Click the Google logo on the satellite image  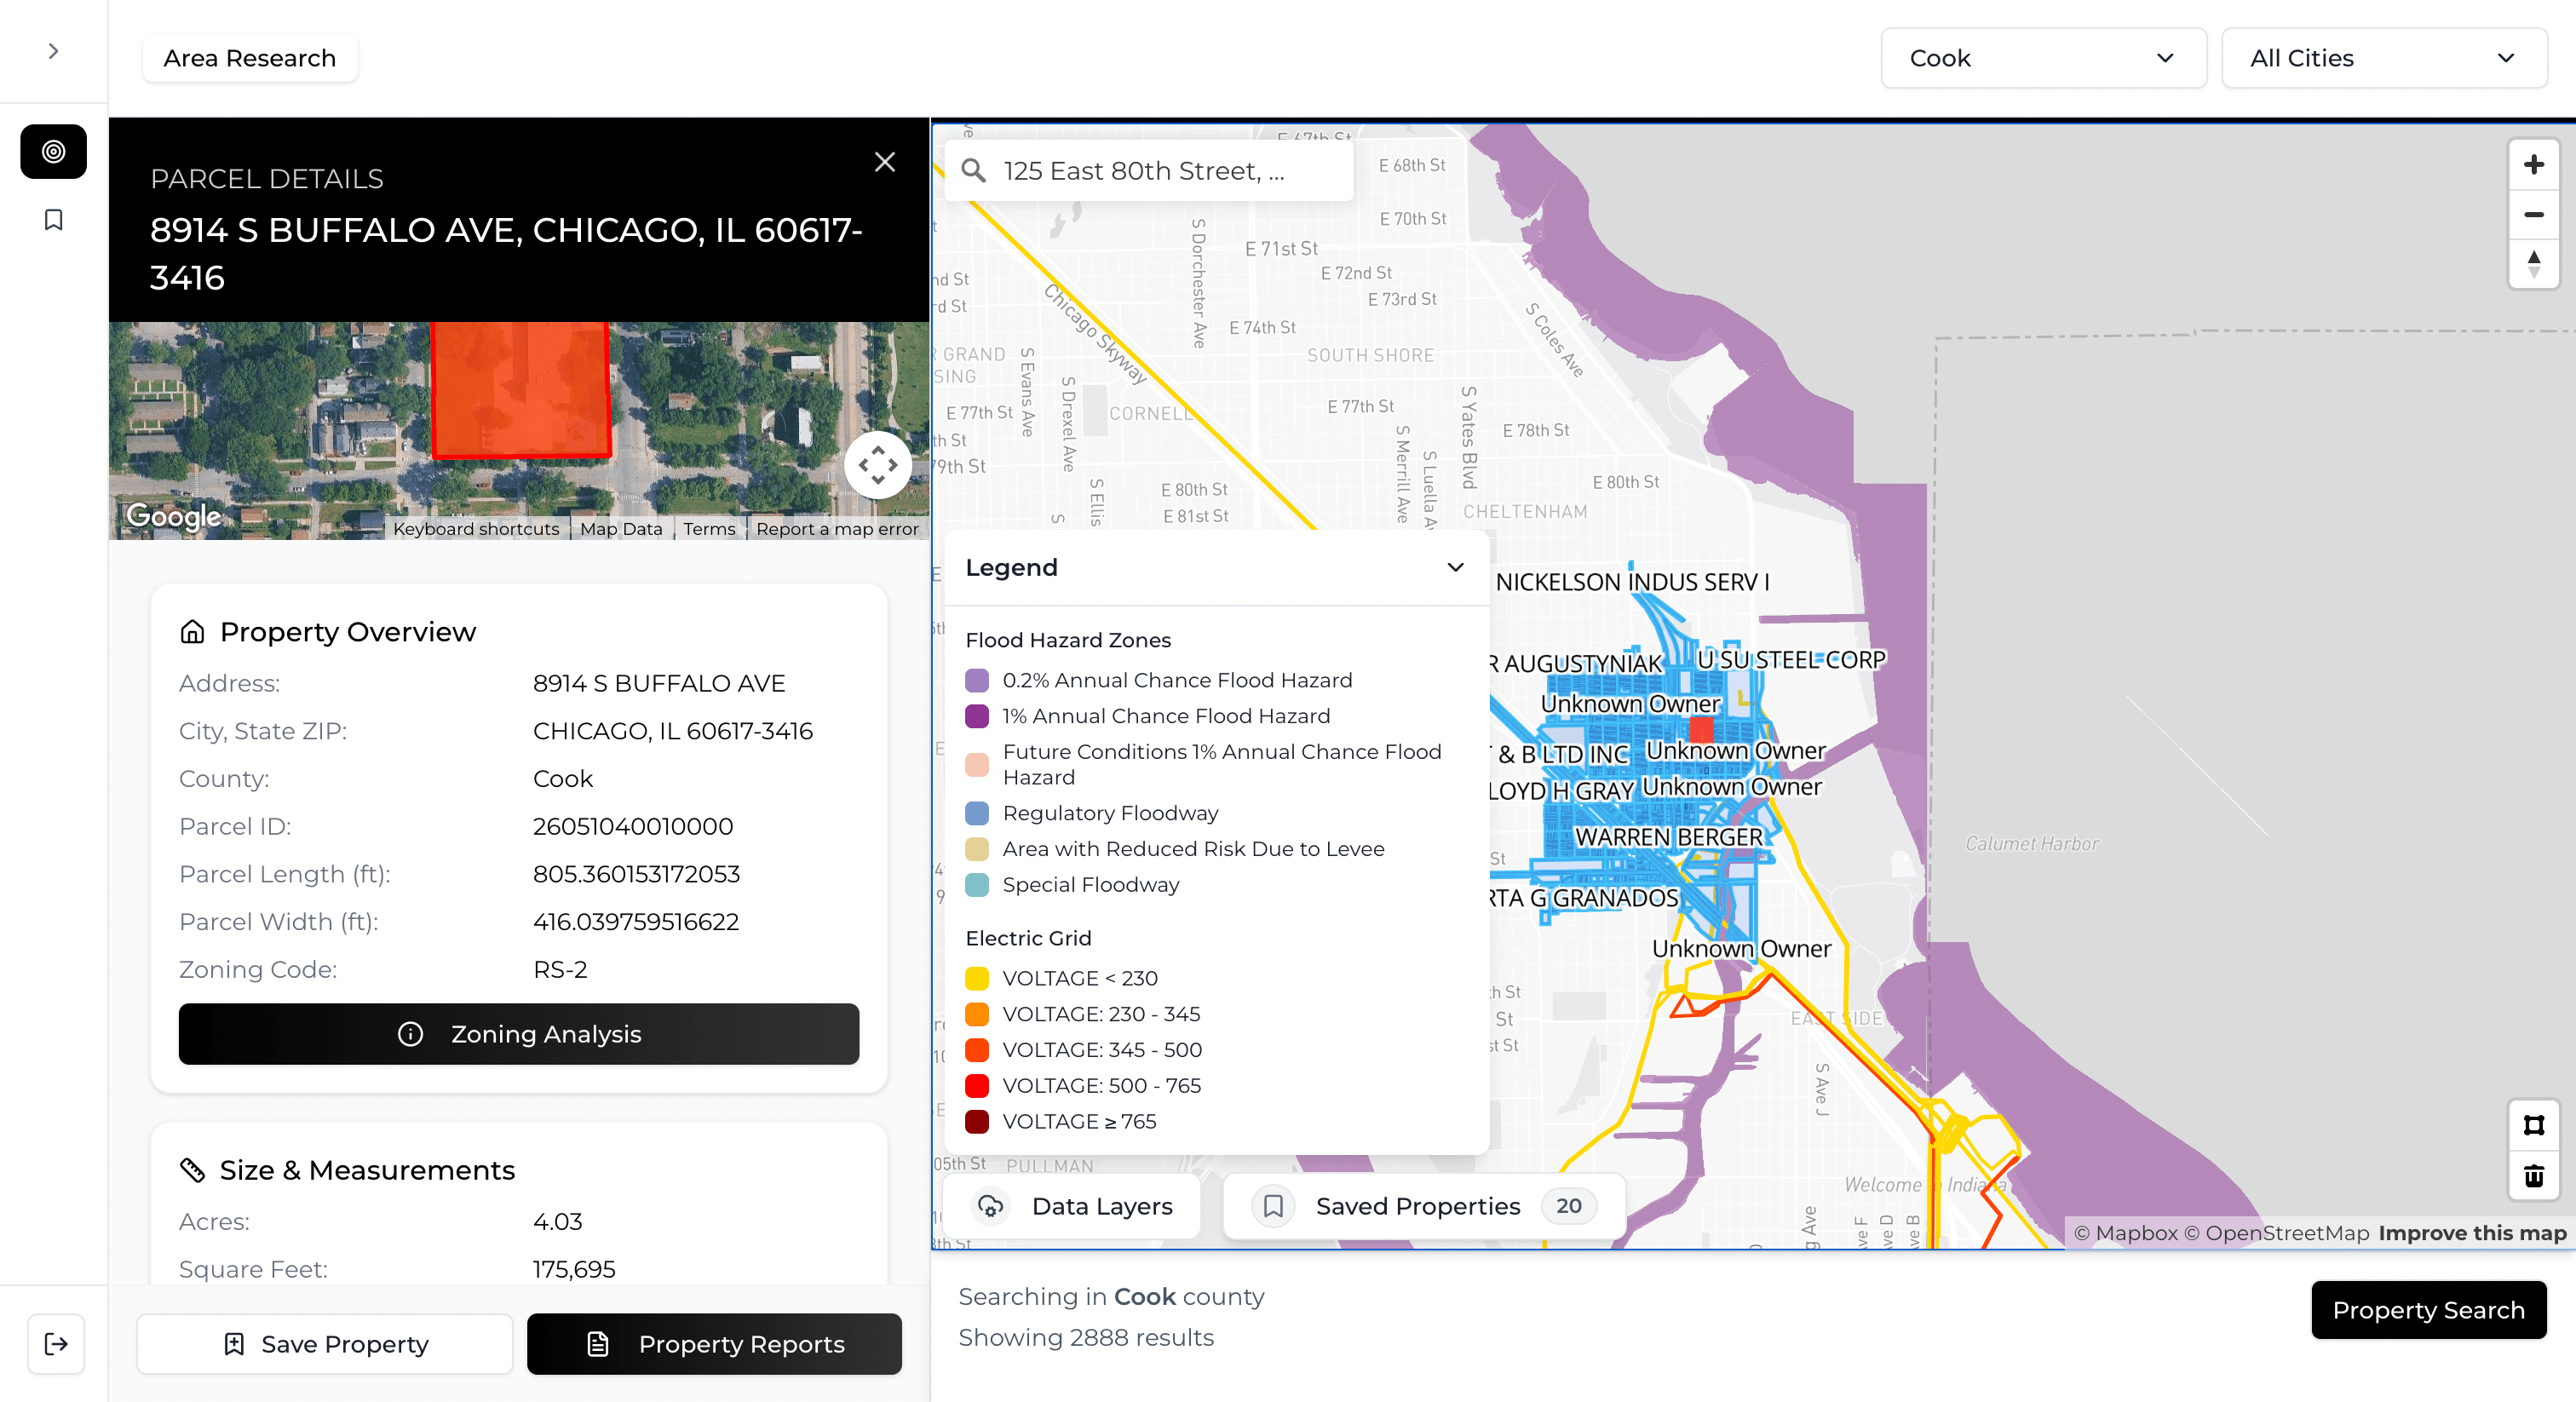173,516
